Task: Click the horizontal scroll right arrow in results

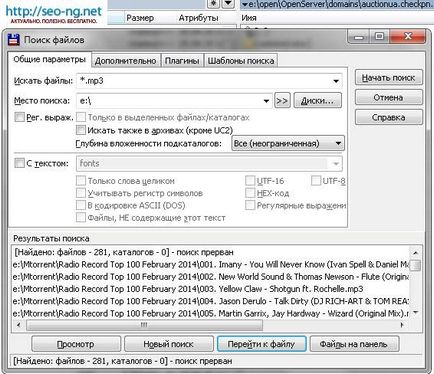Action: point(402,325)
